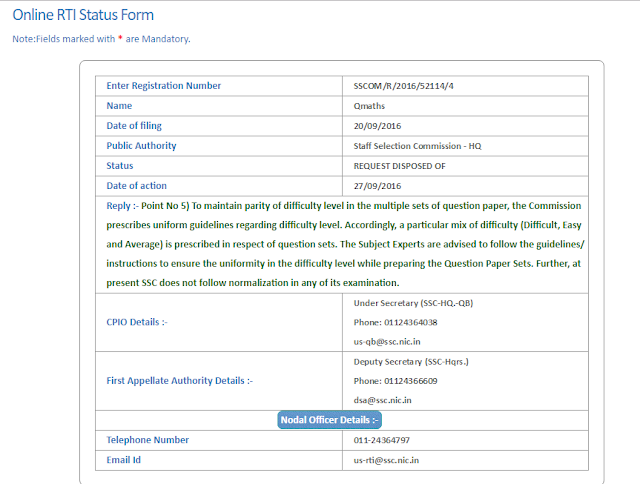Select action date 27/09/2016
Viewport: 640px width, 484px height.
click(377, 186)
